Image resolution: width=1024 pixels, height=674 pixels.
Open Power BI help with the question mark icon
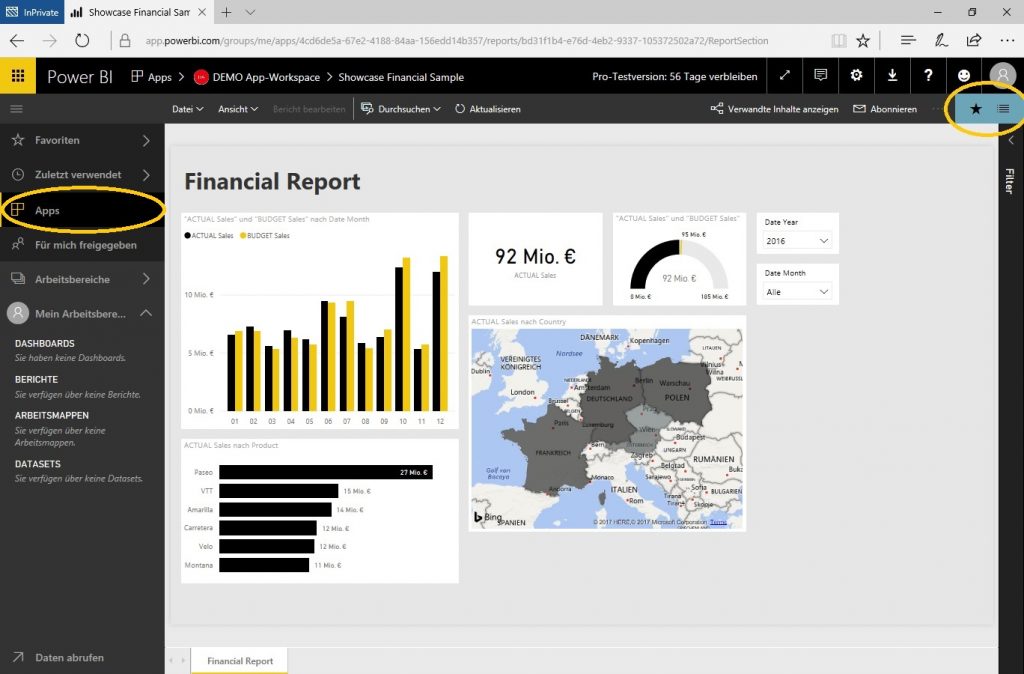[928, 75]
